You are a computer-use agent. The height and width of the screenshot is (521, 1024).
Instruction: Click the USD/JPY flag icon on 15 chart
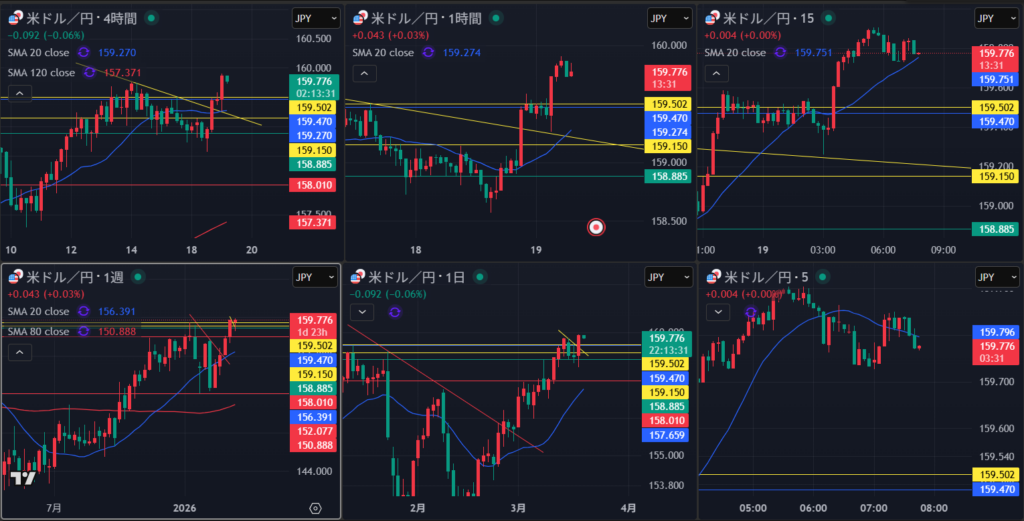click(x=714, y=18)
